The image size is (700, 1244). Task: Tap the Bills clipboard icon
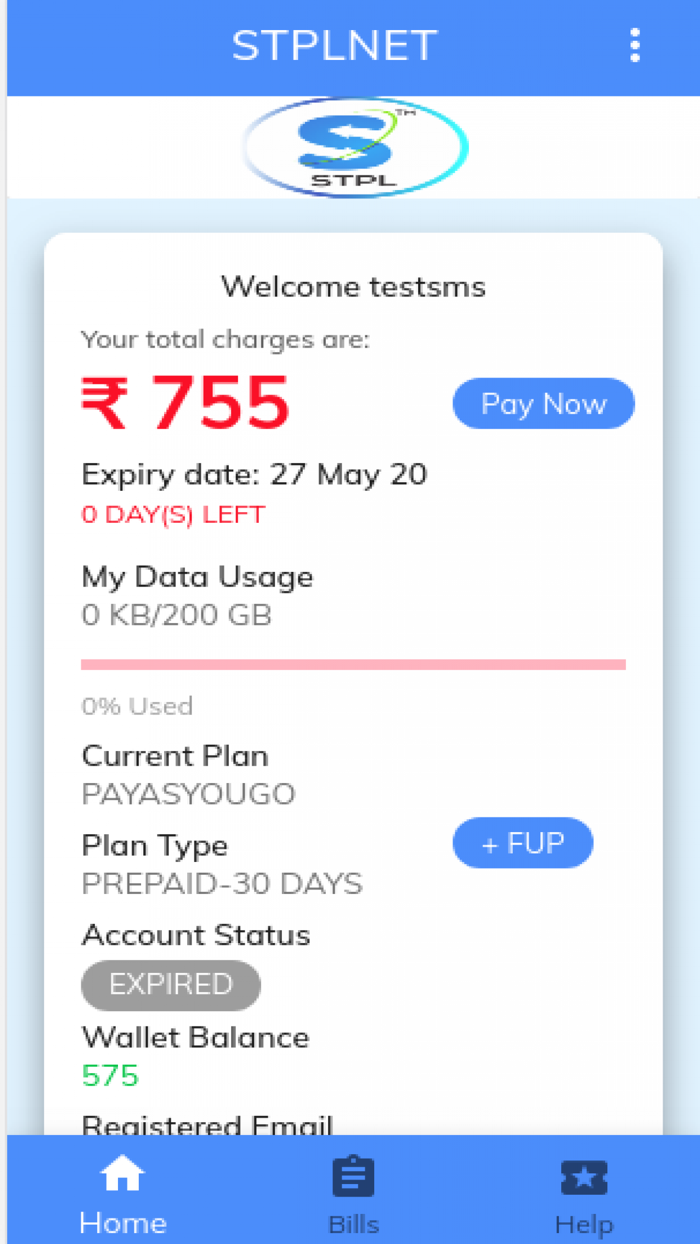[353, 1177]
